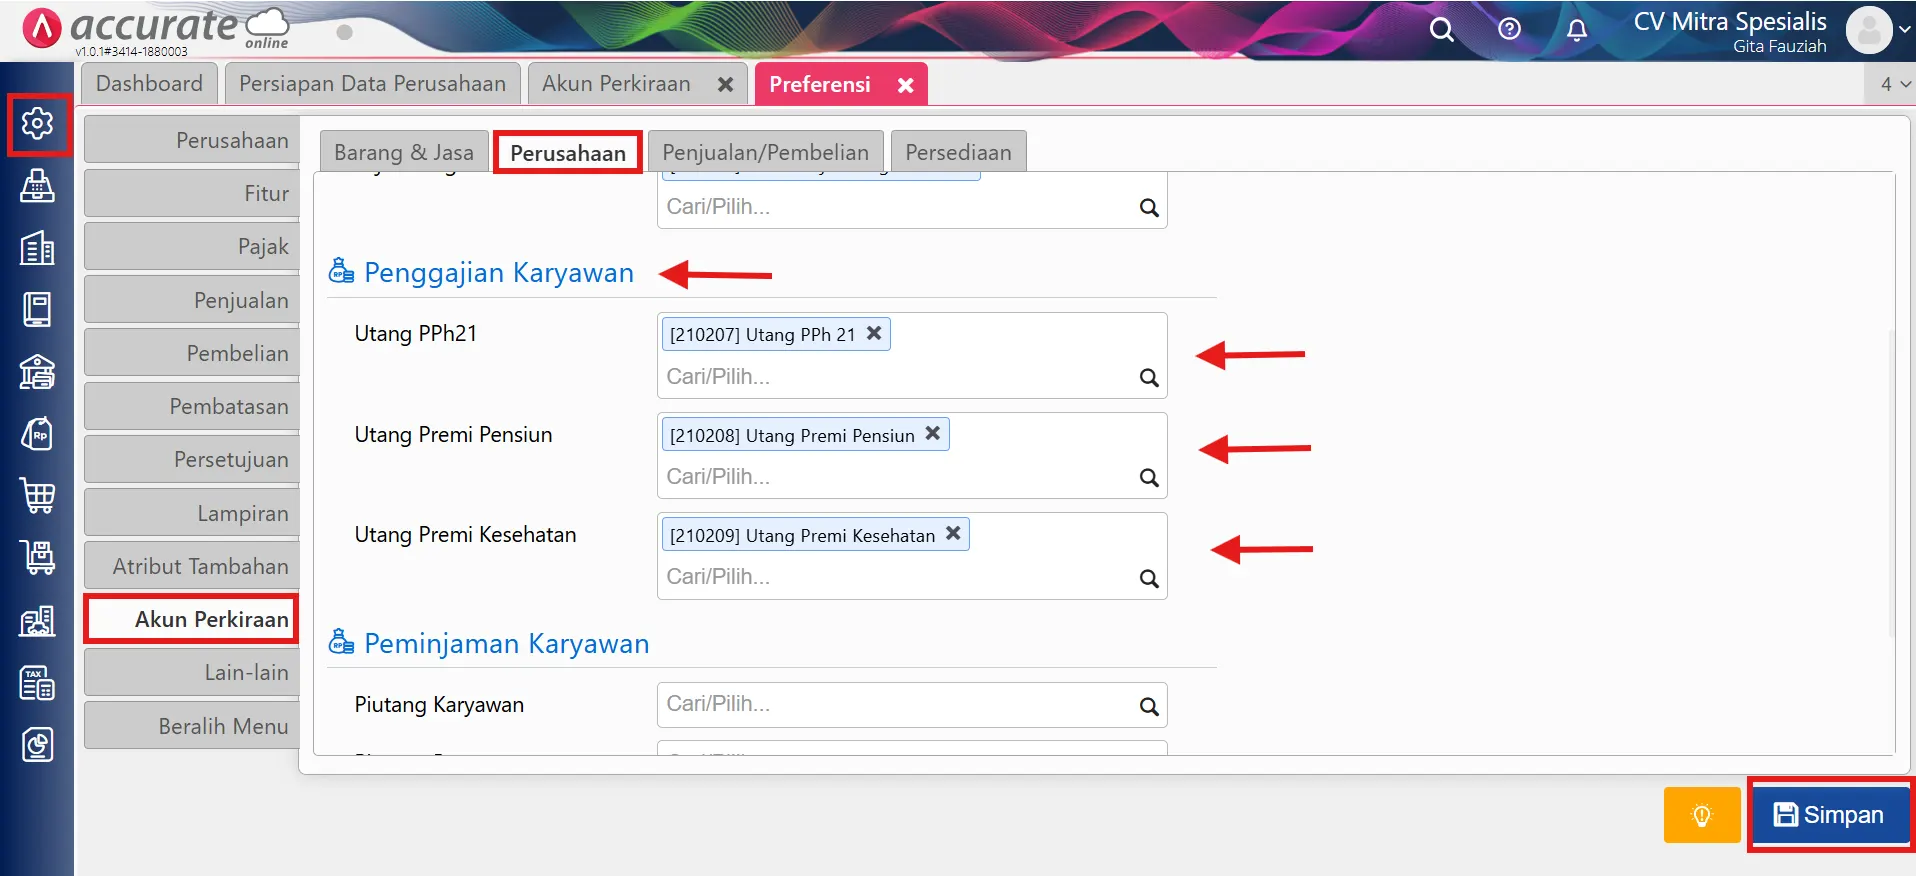
Task: Remove the Utang PPh 21 account tag
Action: [874, 333]
